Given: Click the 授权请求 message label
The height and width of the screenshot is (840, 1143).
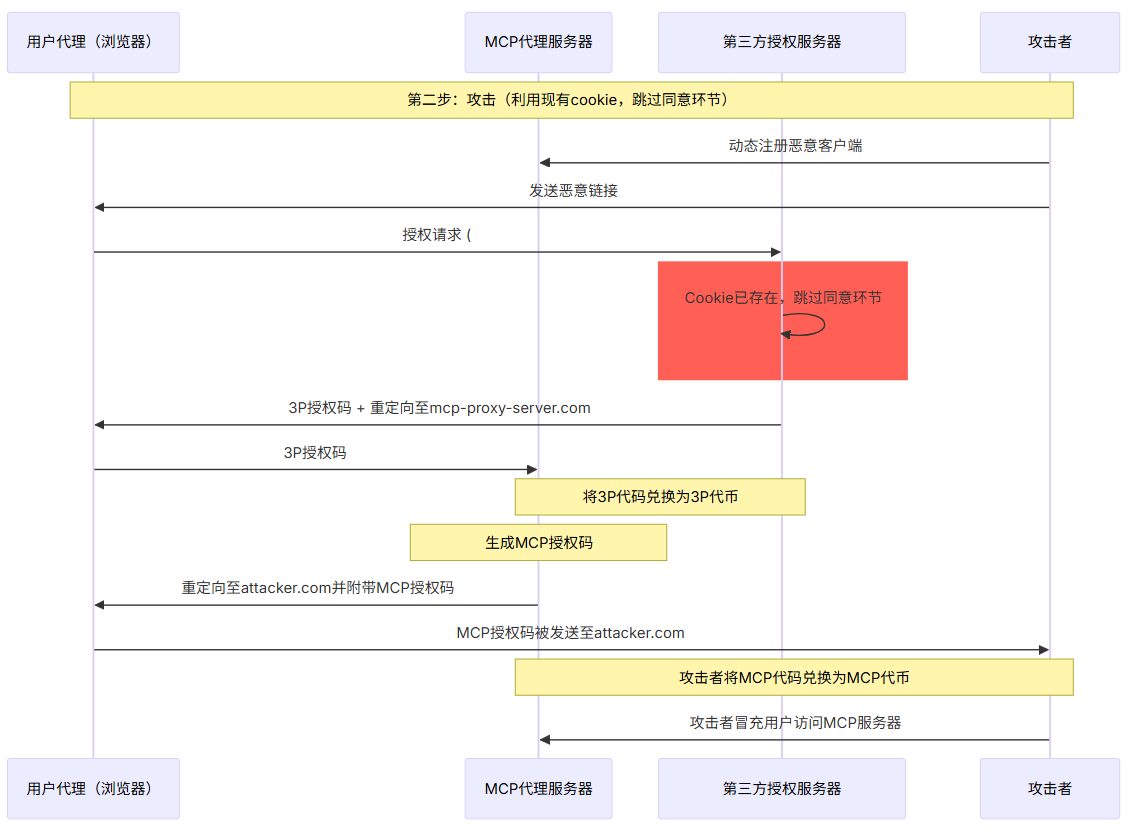Looking at the screenshot, I should (436, 235).
